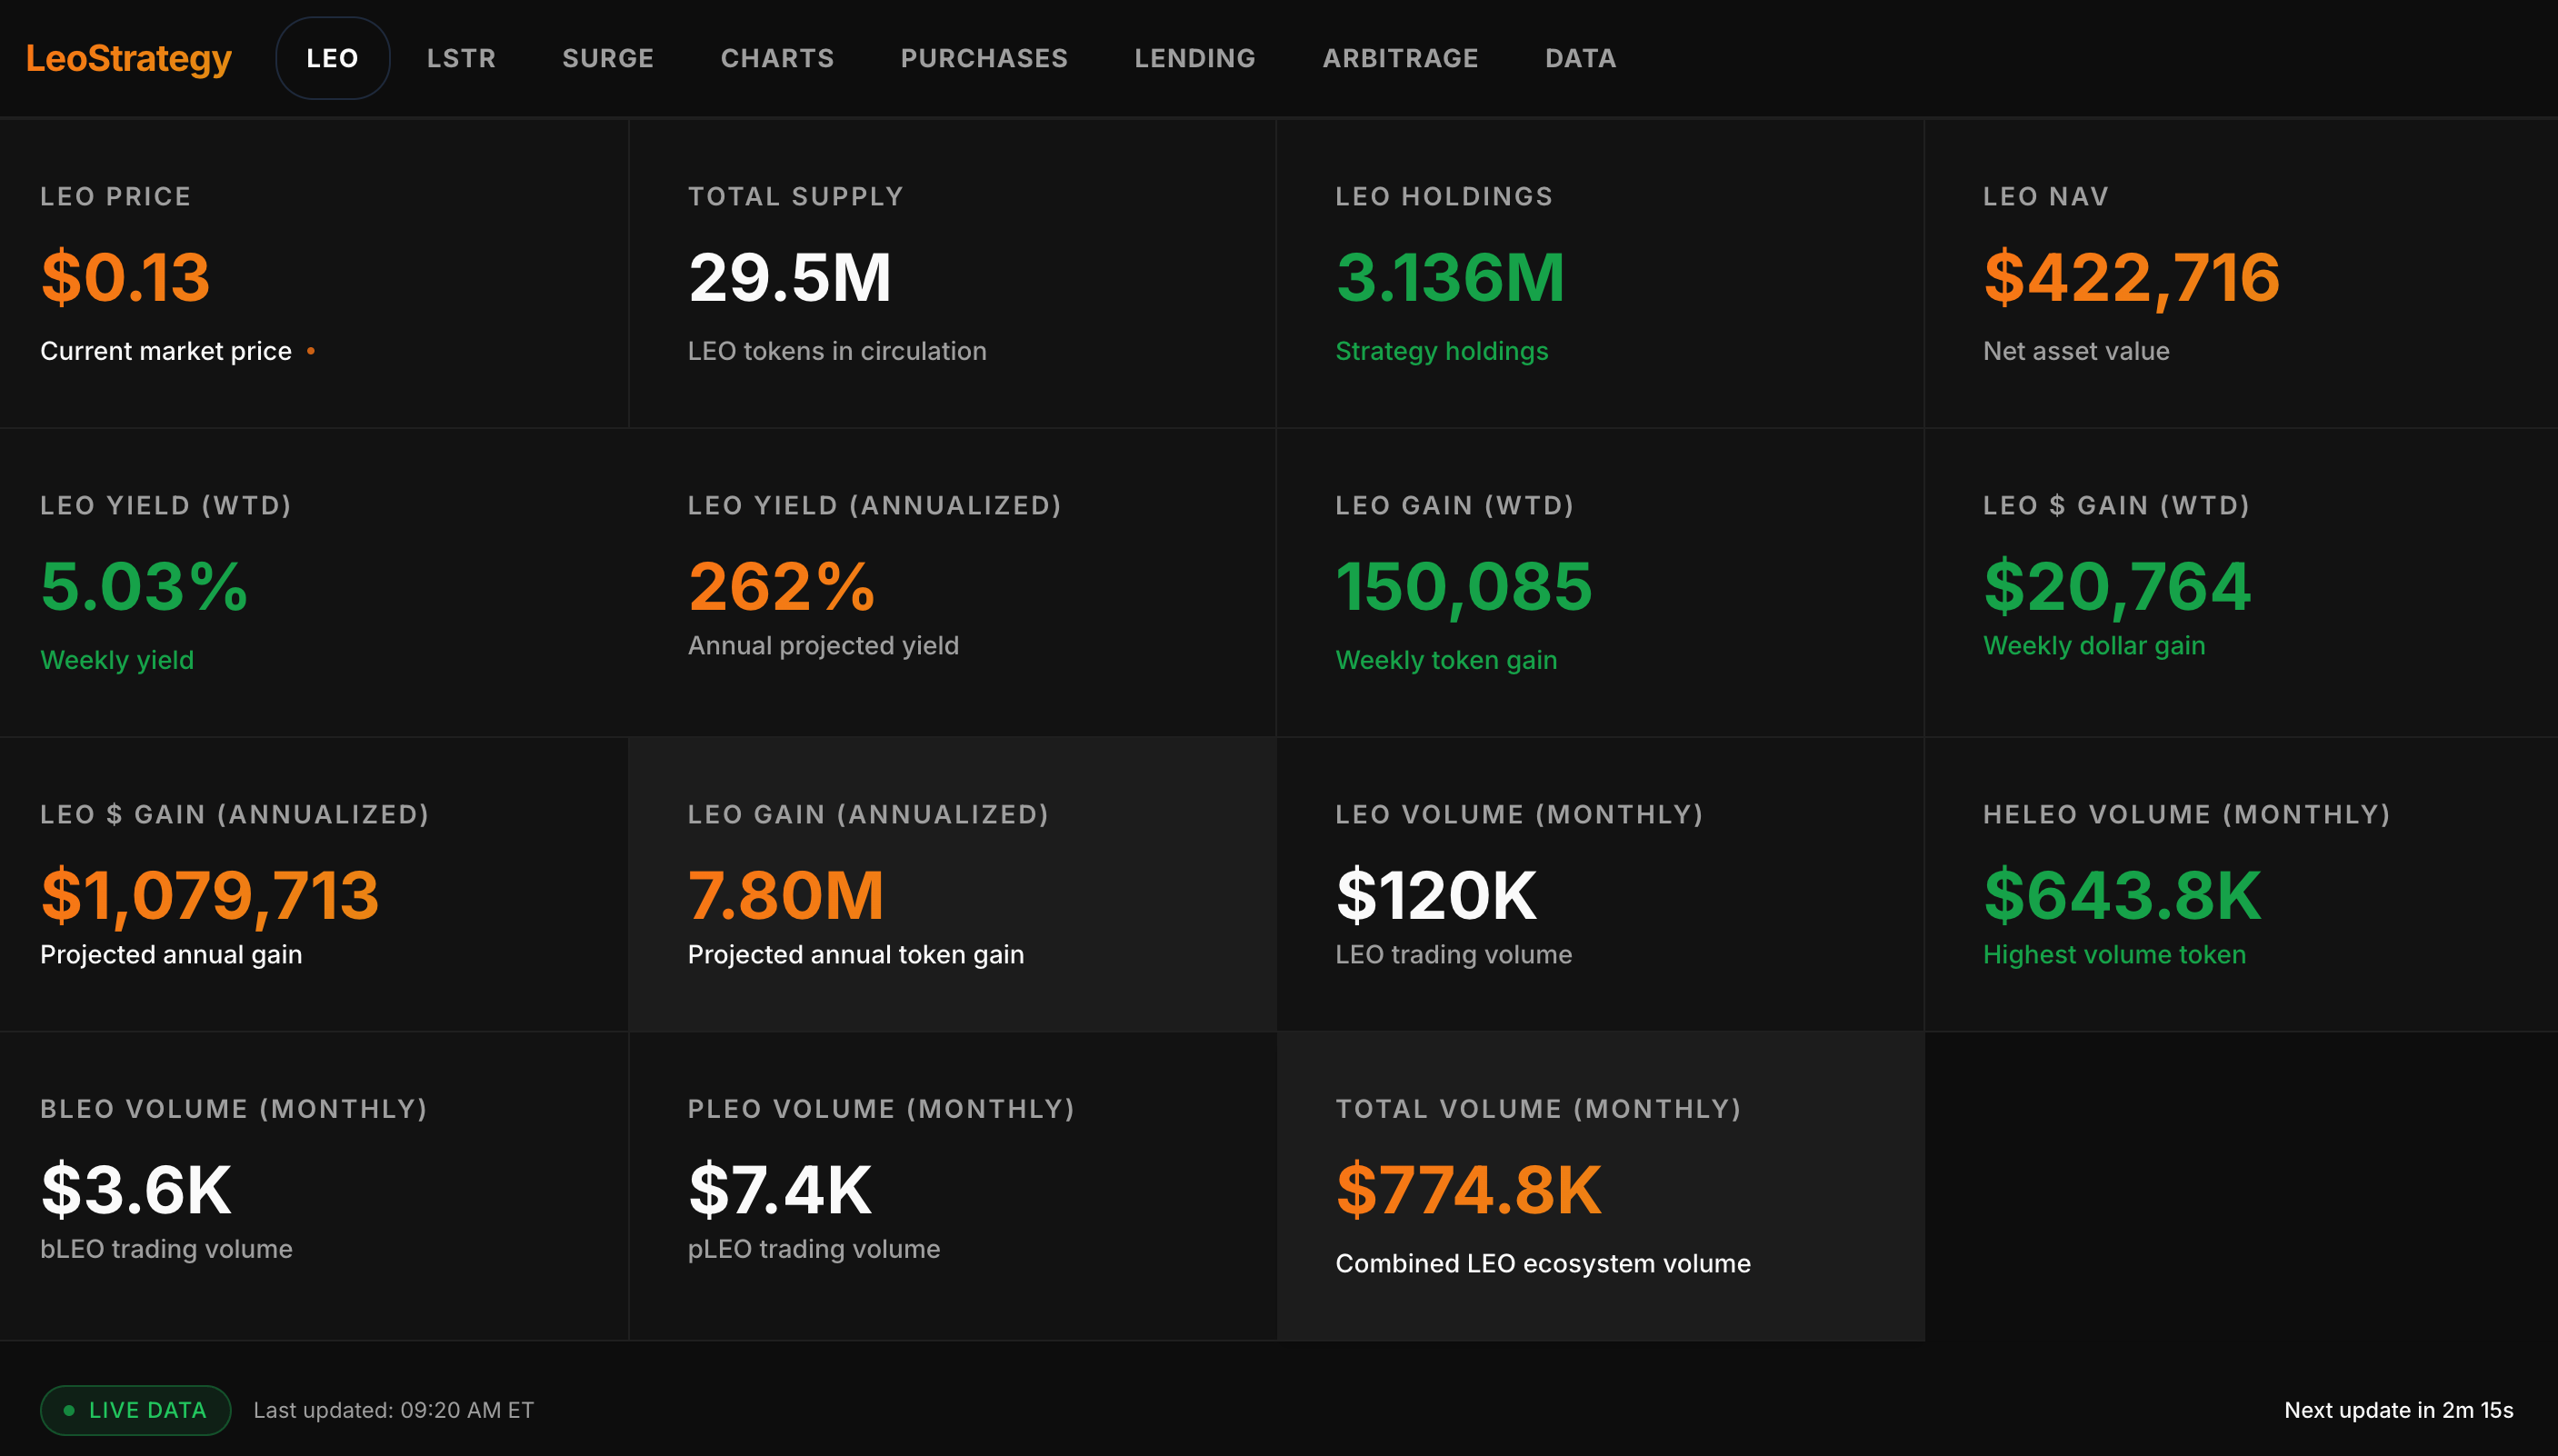
Task: Switch to the LSTR tab
Action: (x=461, y=58)
